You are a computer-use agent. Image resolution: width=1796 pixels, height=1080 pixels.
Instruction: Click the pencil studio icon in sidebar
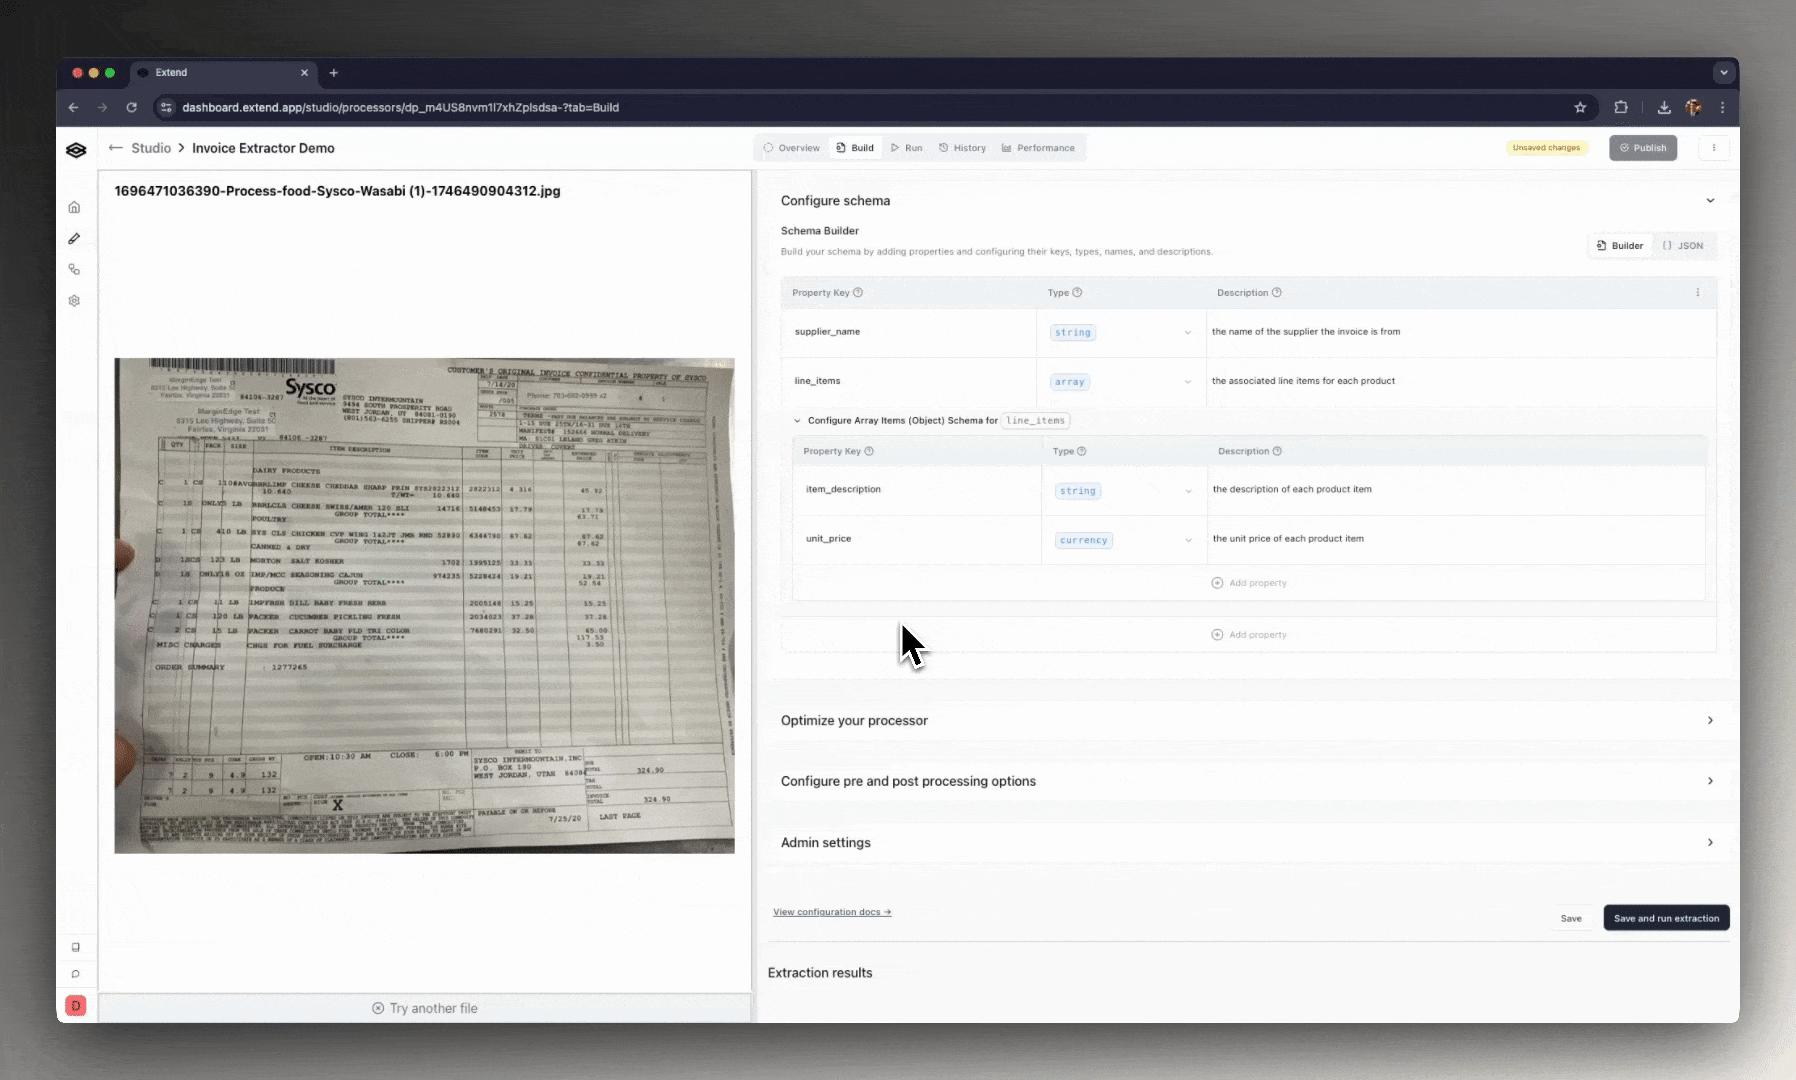74,238
